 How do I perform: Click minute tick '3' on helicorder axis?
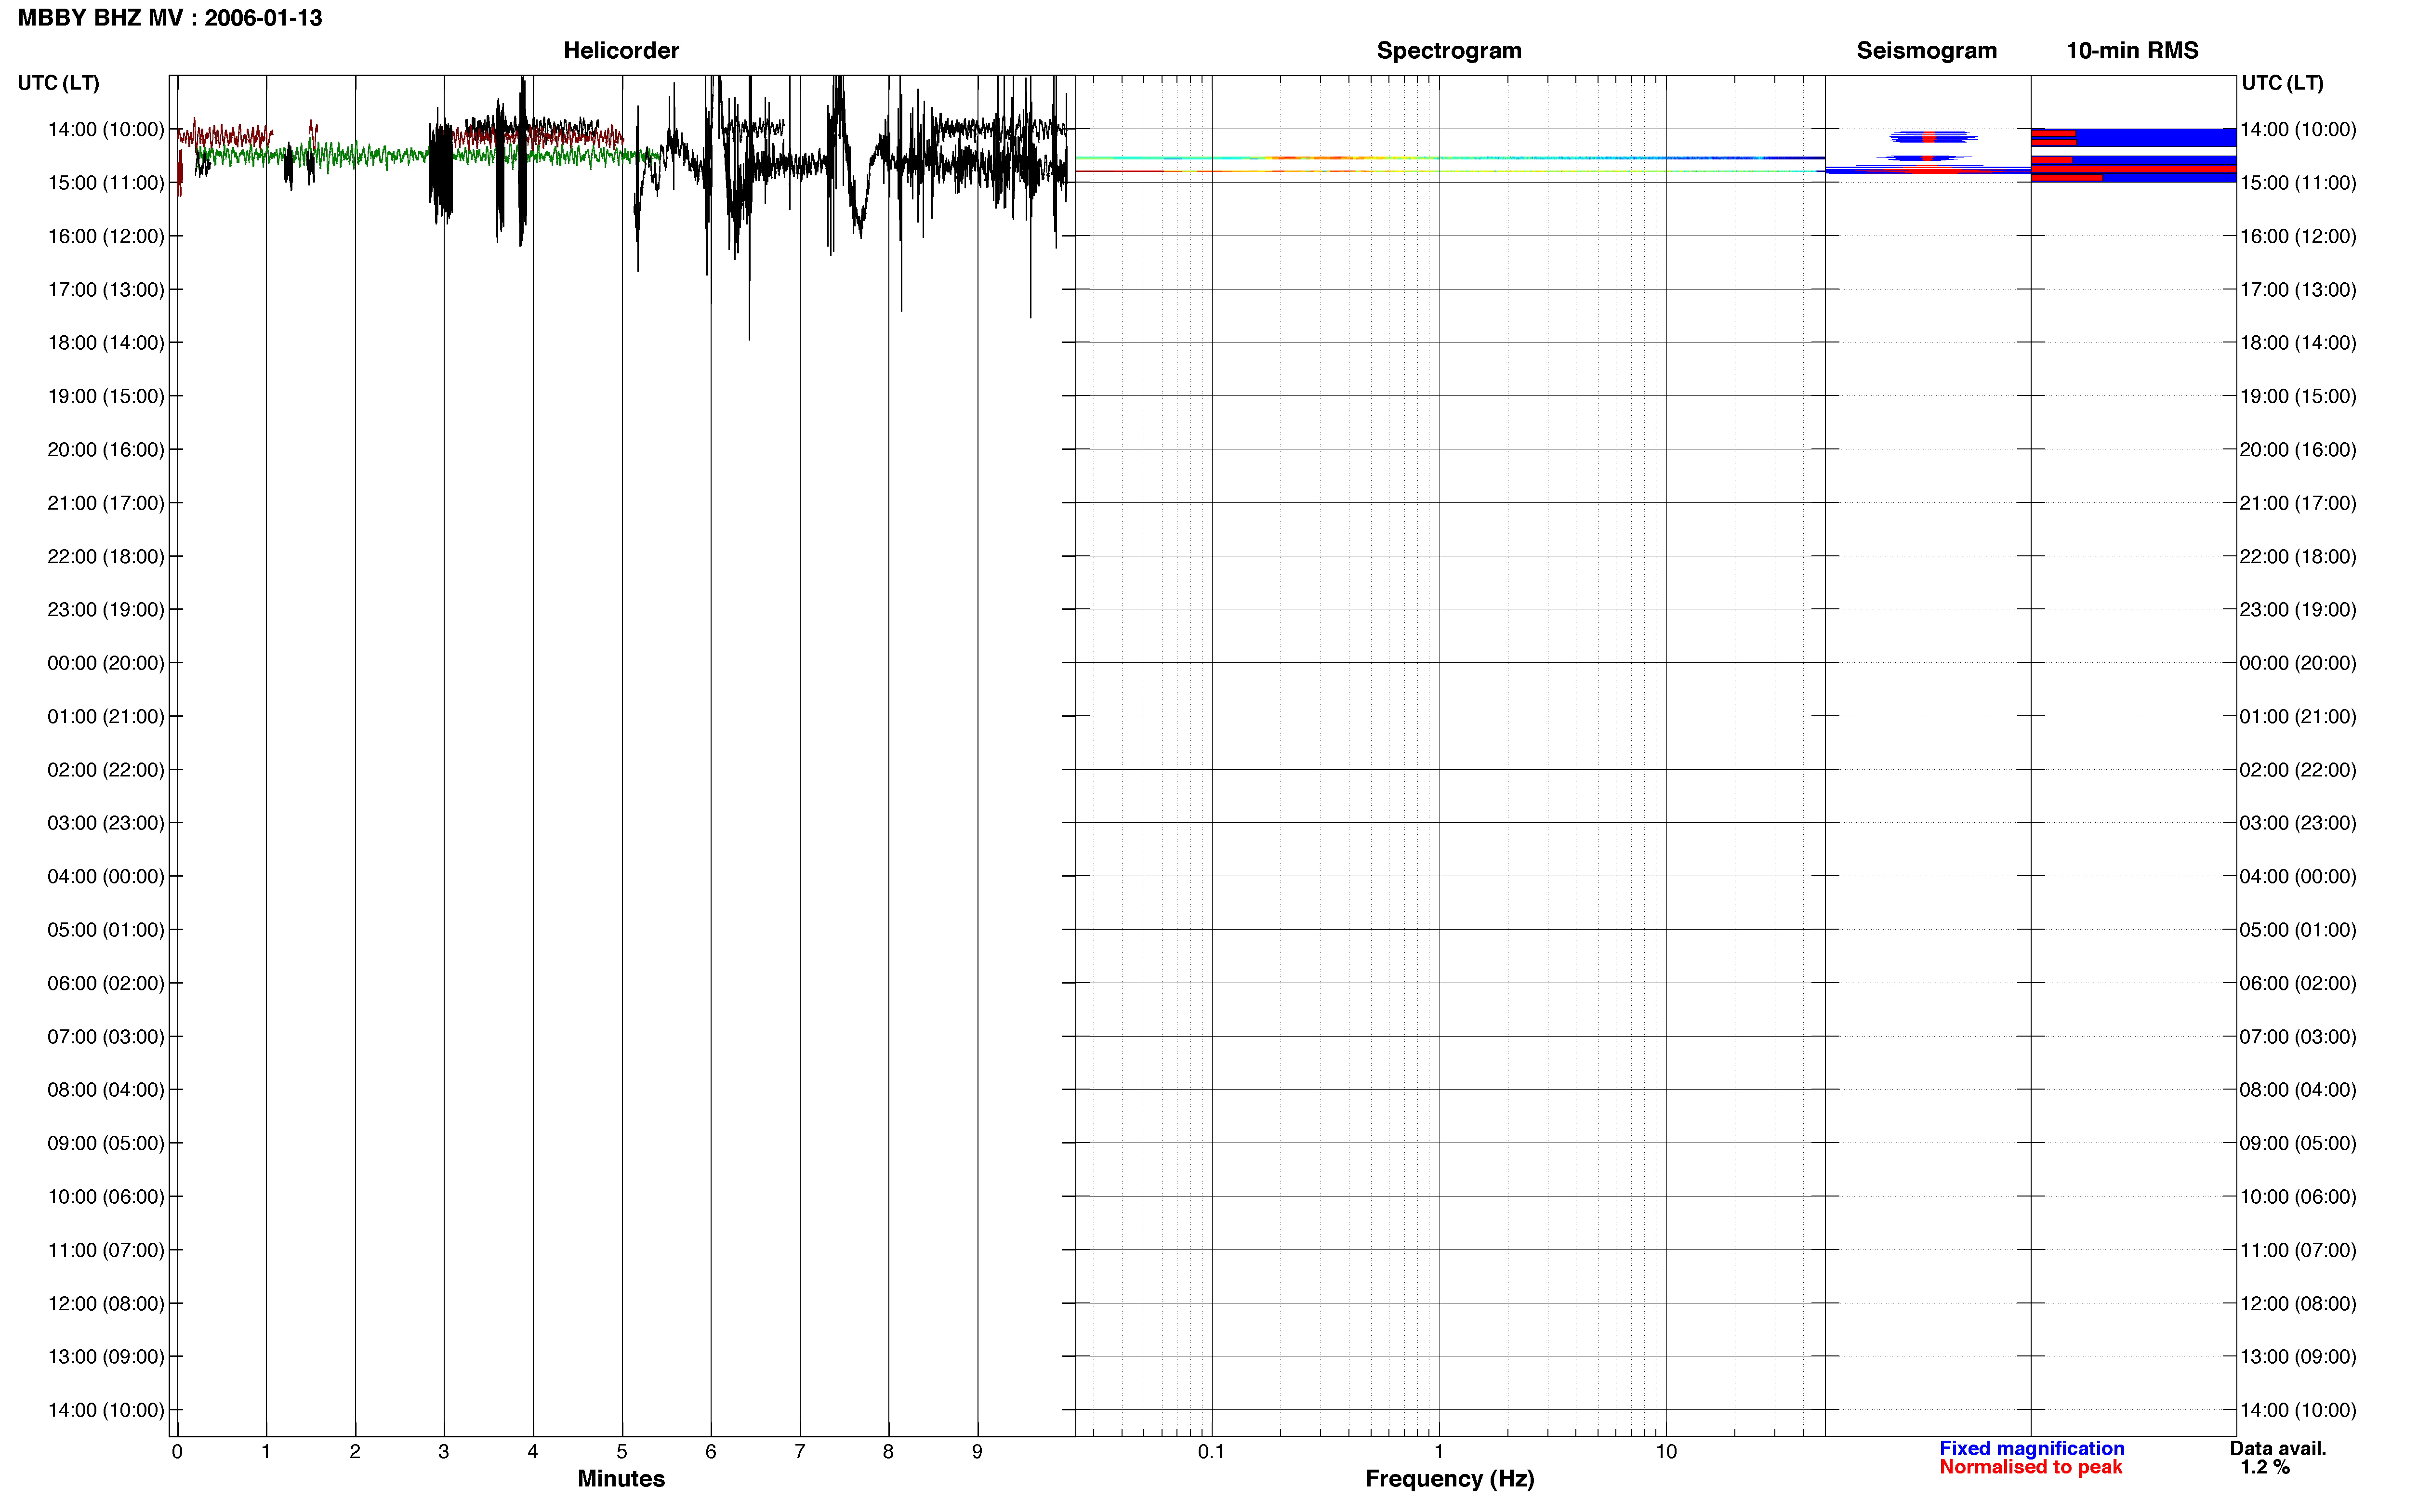coord(444,1452)
